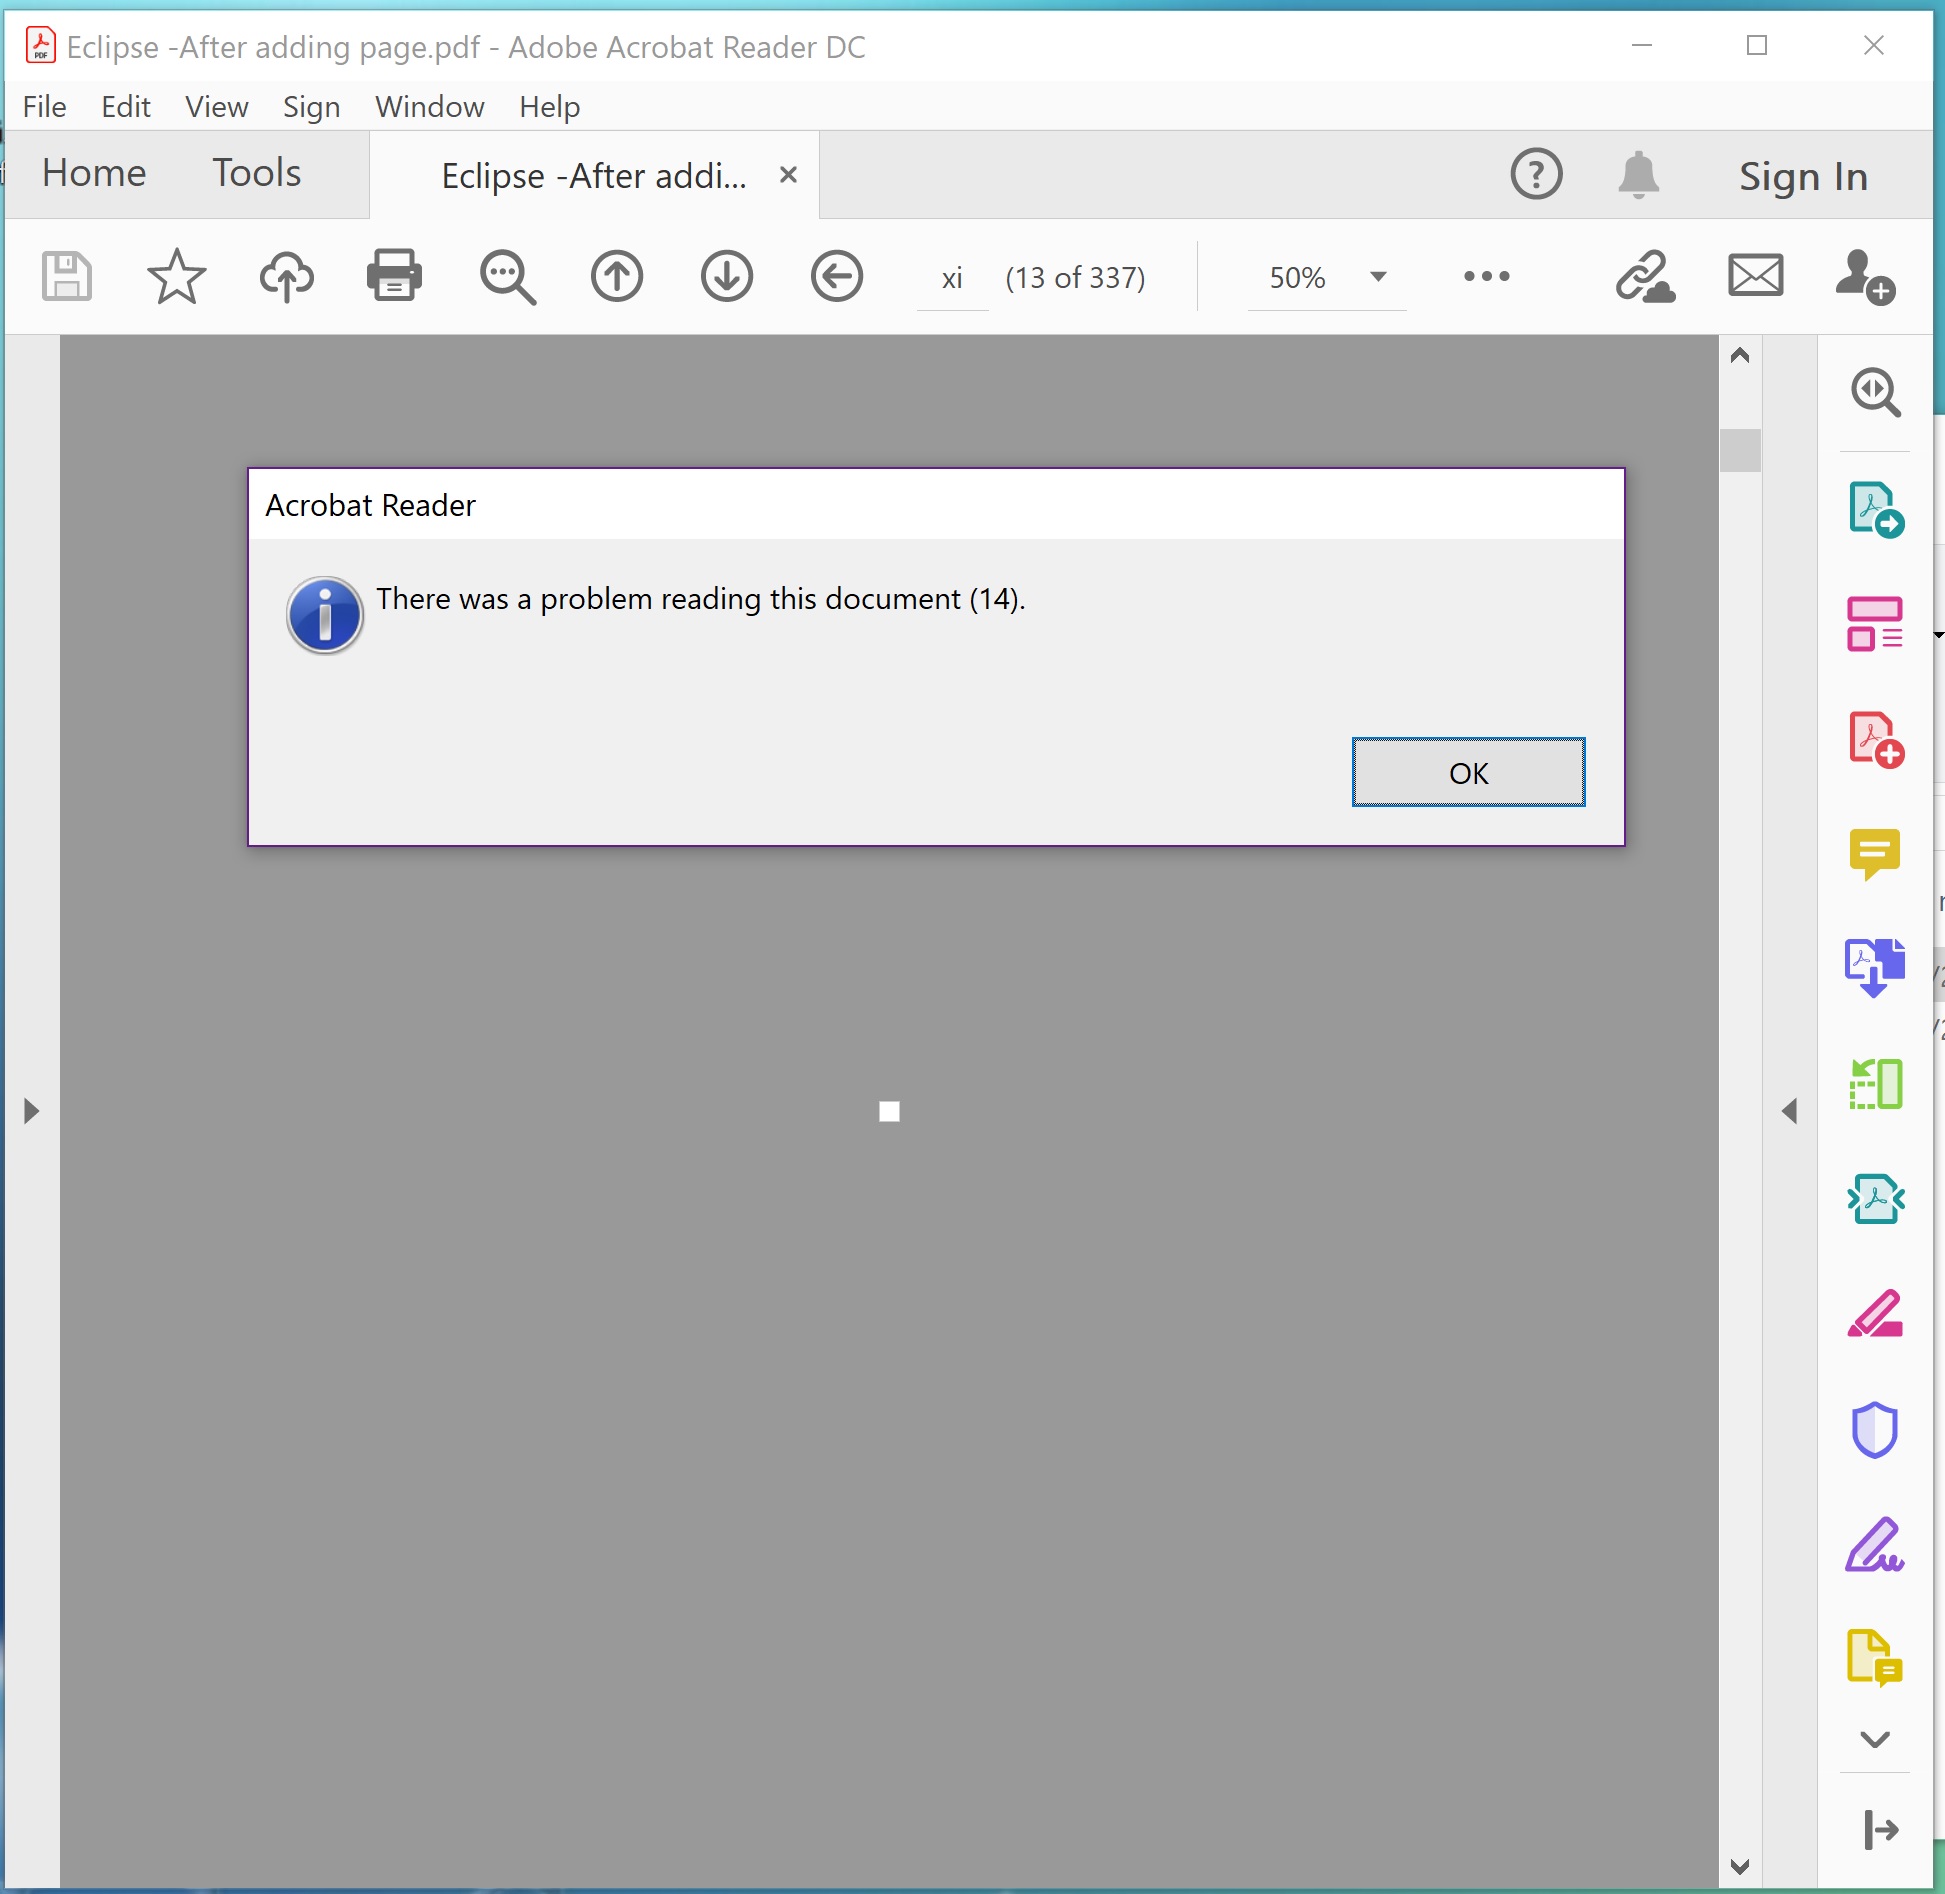Open Protect shield tool in sidebar
The width and height of the screenshot is (1945, 1894).
1874,1430
